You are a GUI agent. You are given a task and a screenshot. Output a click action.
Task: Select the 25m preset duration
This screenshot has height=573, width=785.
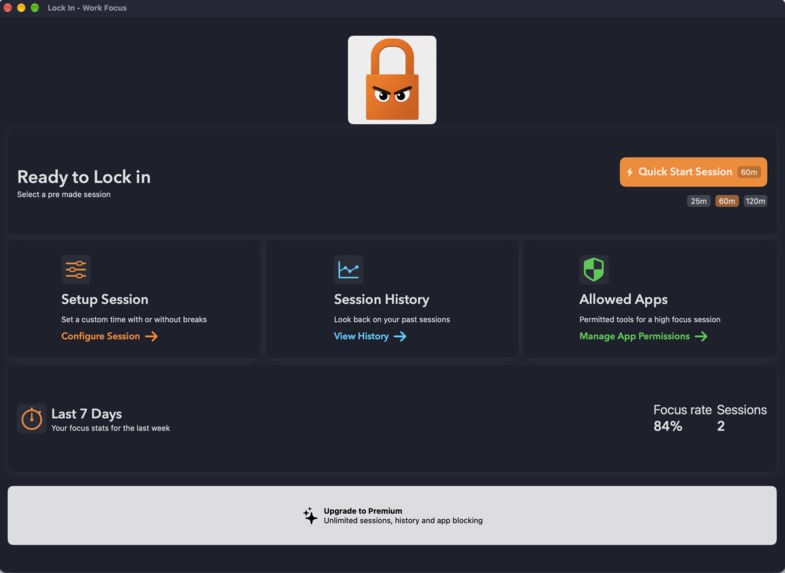pos(698,201)
